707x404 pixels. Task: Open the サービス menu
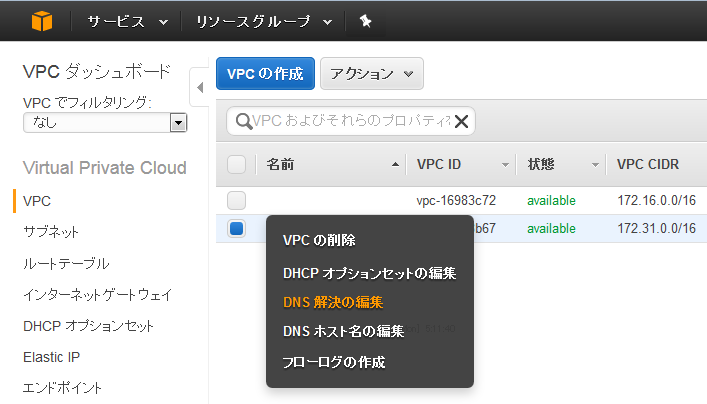[127, 21]
